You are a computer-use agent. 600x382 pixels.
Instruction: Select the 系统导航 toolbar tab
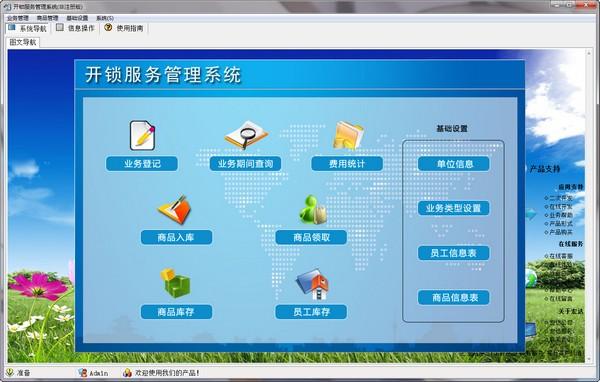coord(33,28)
